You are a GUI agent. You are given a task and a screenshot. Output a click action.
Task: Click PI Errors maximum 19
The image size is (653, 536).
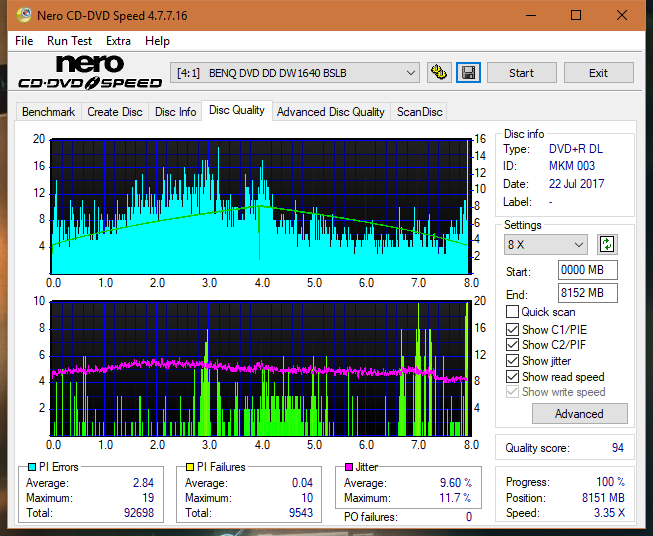(148, 498)
